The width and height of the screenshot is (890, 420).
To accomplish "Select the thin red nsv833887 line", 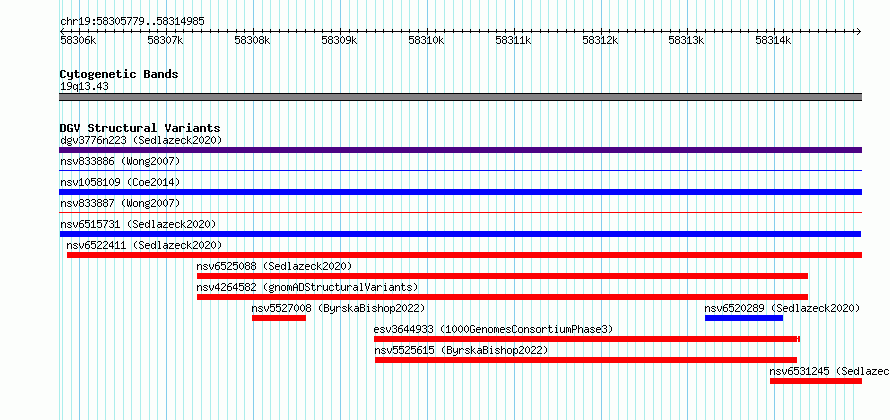I will pos(460,212).
